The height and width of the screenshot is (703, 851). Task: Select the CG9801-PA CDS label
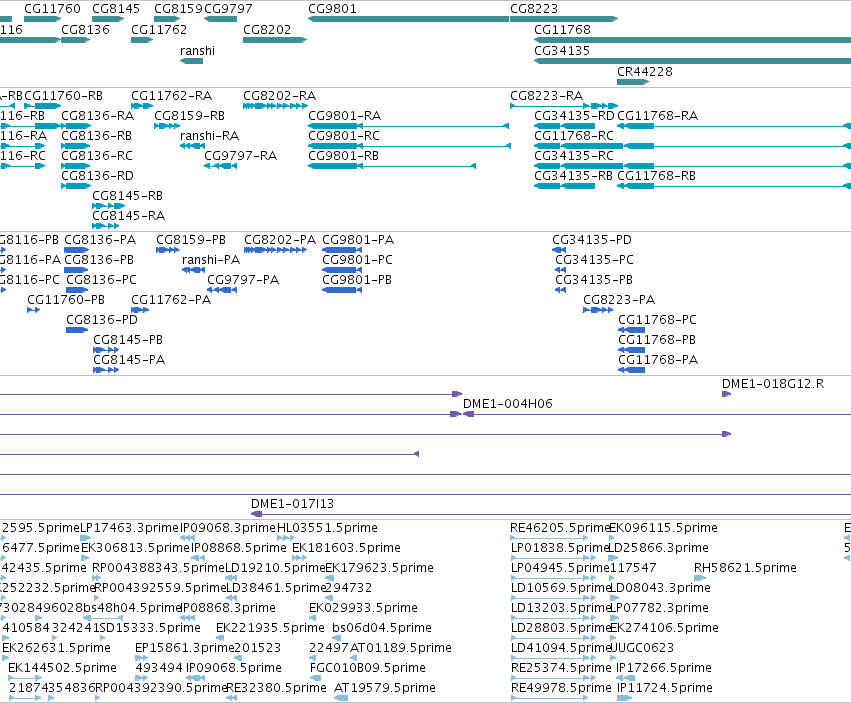358,240
